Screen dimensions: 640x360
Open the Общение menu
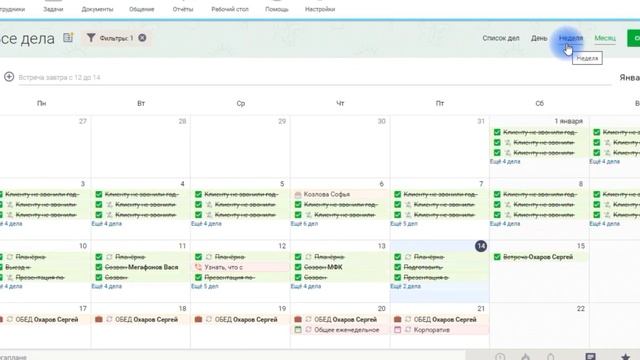point(142,9)
